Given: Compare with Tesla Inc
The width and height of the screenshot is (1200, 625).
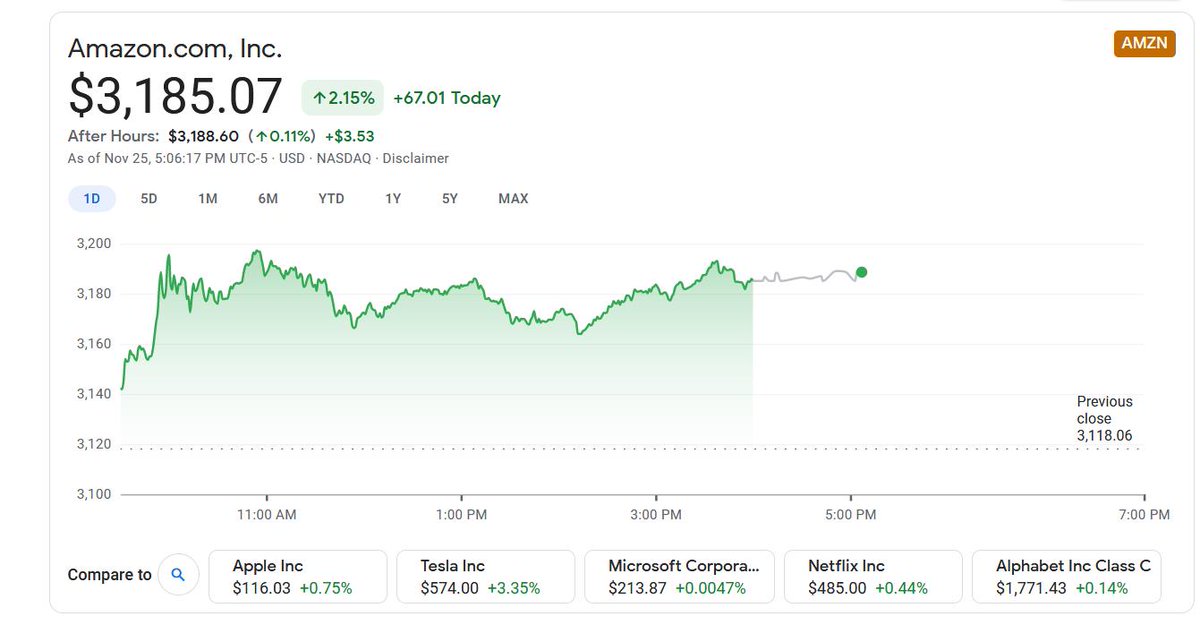Looking at the screenshot, I should (486, 576).
